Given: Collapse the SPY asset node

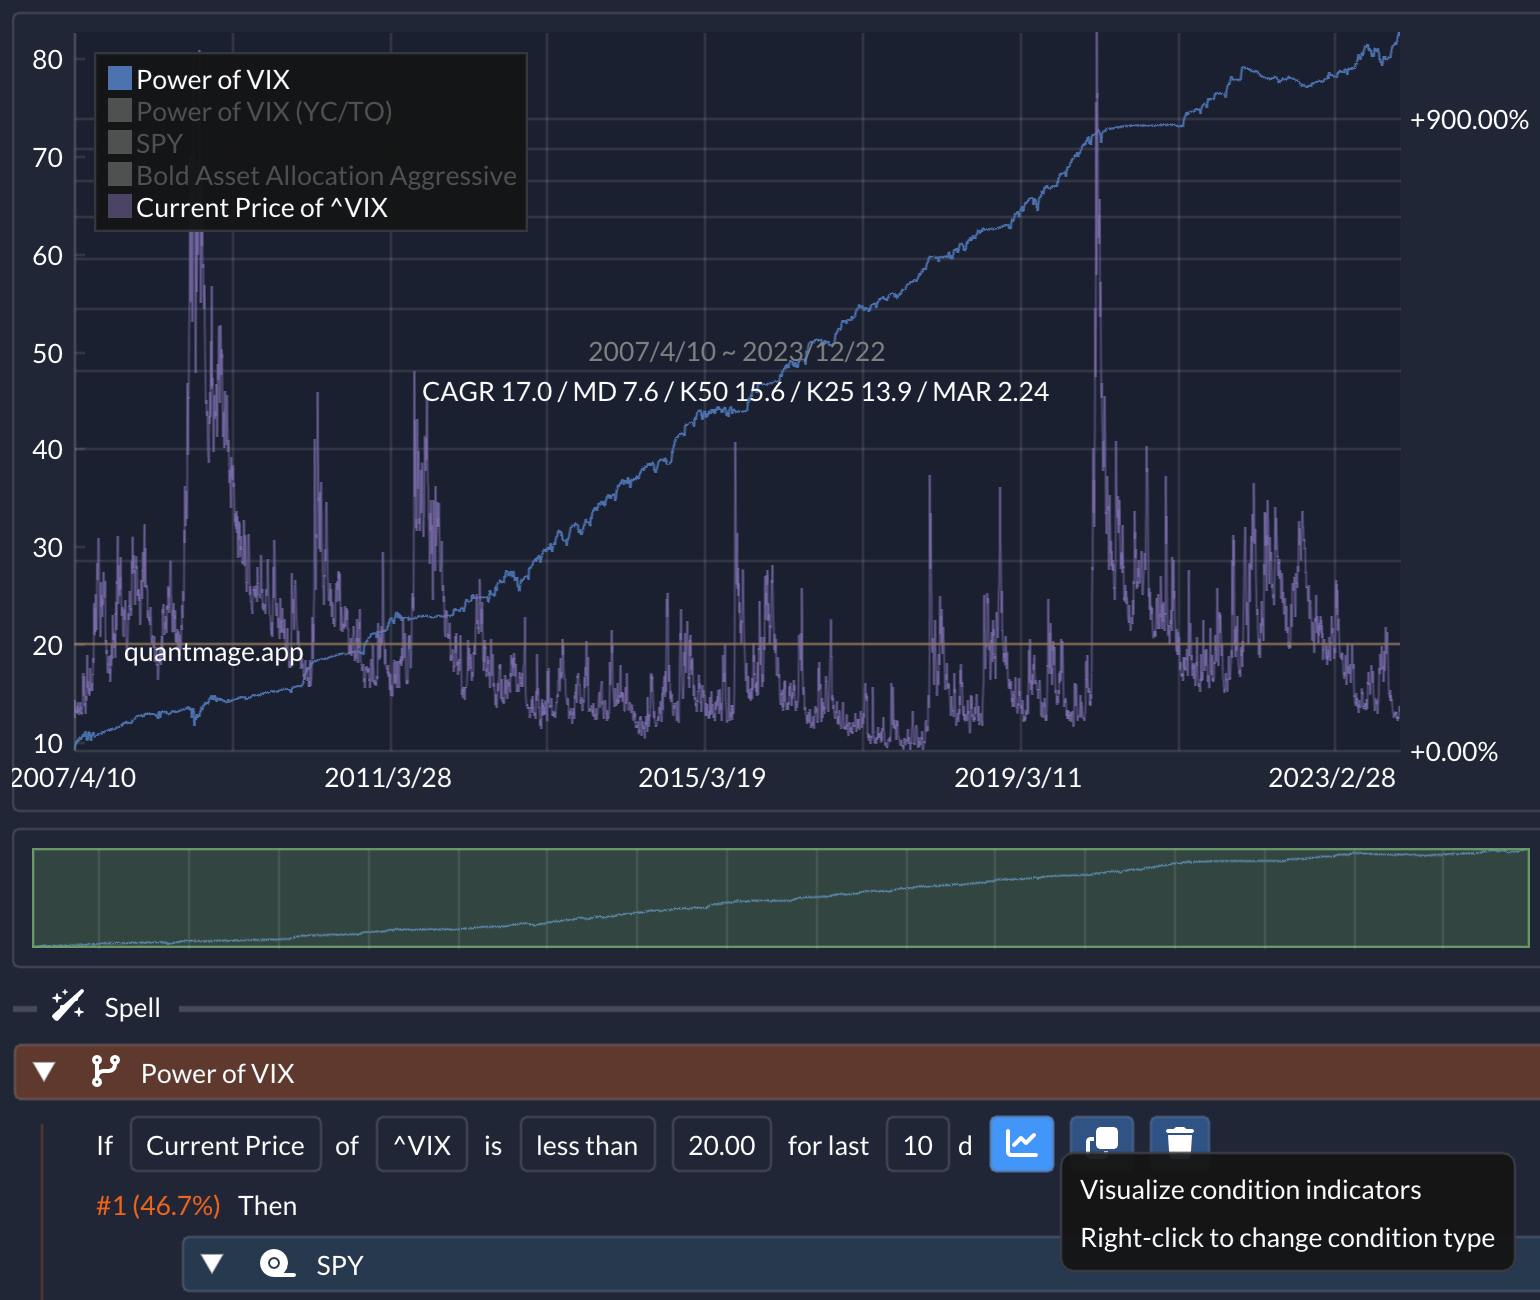Looking at the screenshot, I should click(212, 1264).
